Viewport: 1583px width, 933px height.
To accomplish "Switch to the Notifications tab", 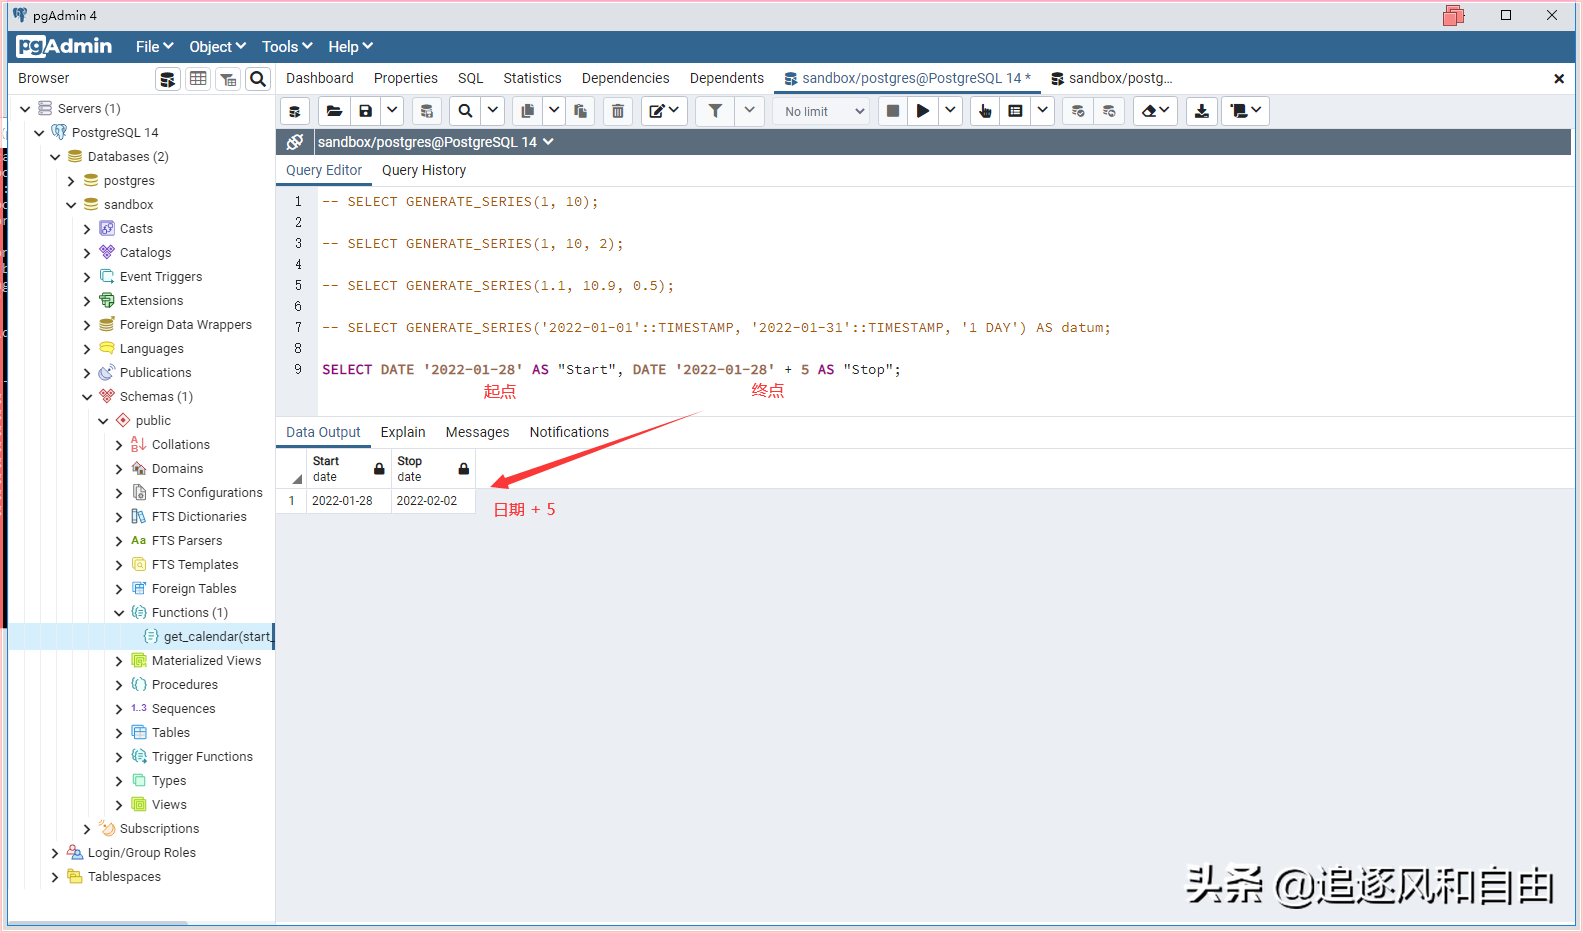I will (x=569, y=432).
